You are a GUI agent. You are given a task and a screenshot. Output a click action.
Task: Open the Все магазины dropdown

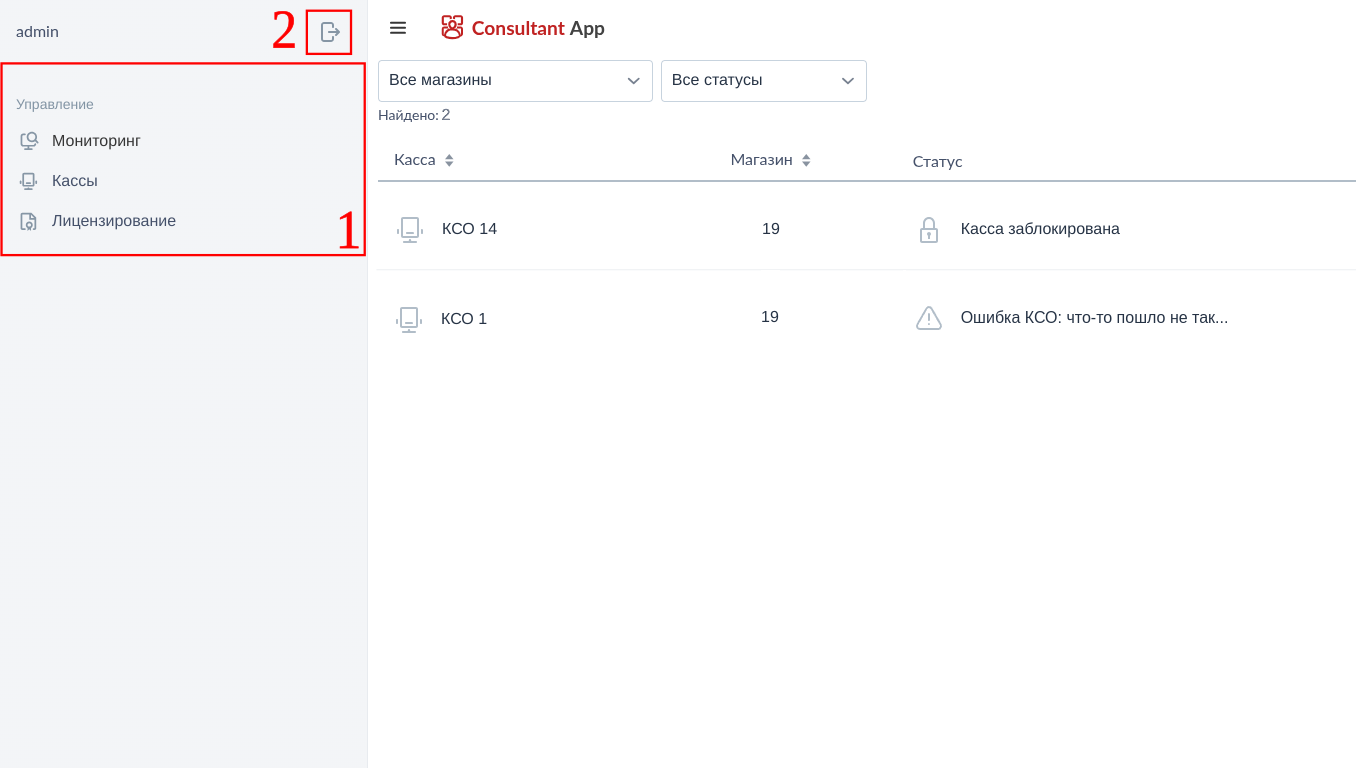pyautogui.click(x=515, y=81)
